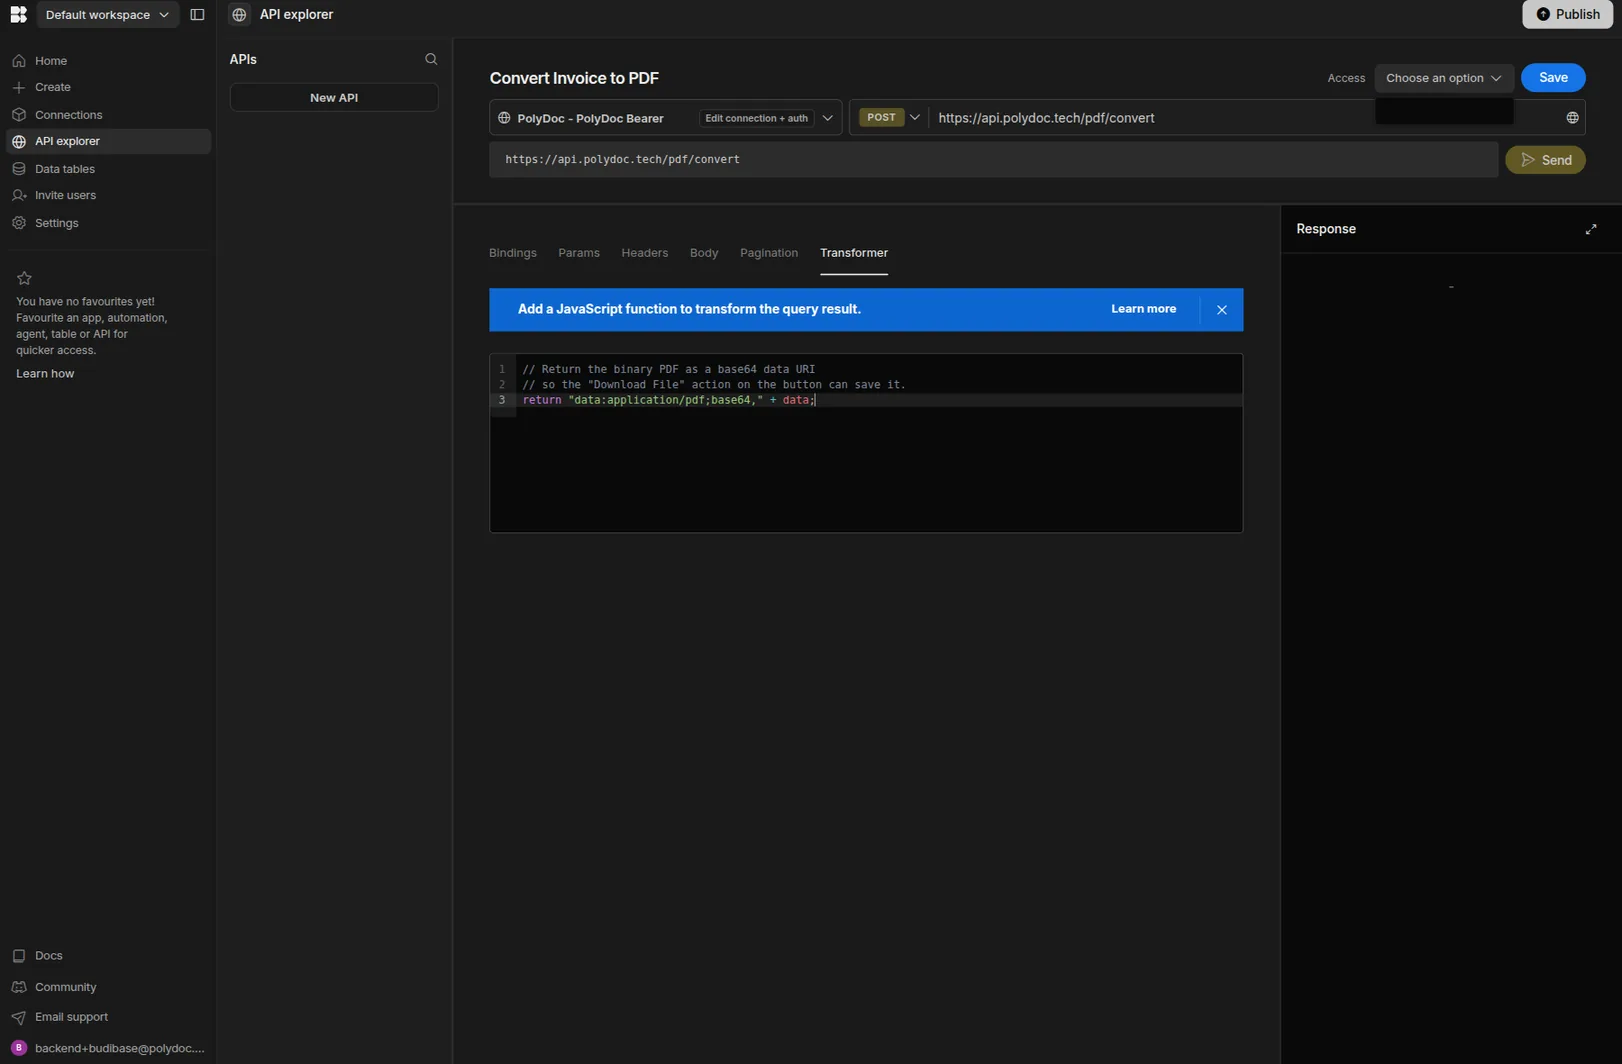Click the globe icon beside API explorer title
The width and height of the screenshot is (1622, 1064).
[x=239, y=15]
